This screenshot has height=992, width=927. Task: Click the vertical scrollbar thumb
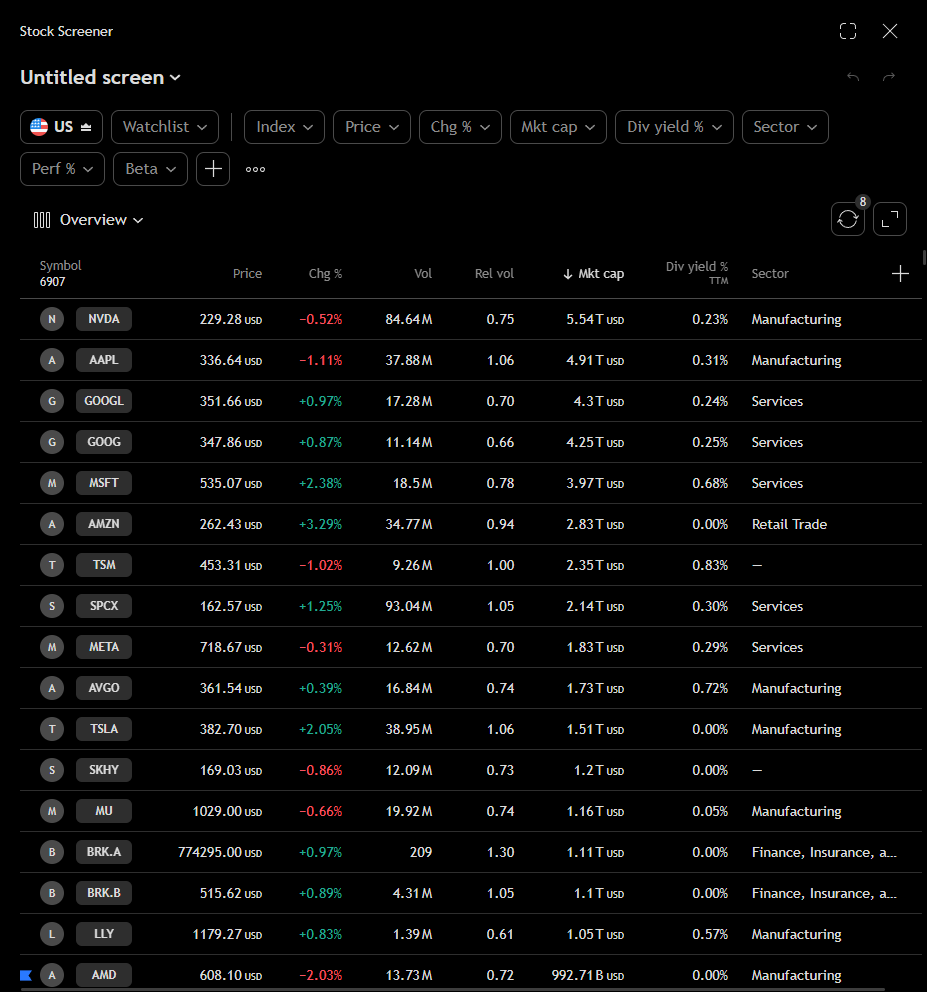coord(924,257)
